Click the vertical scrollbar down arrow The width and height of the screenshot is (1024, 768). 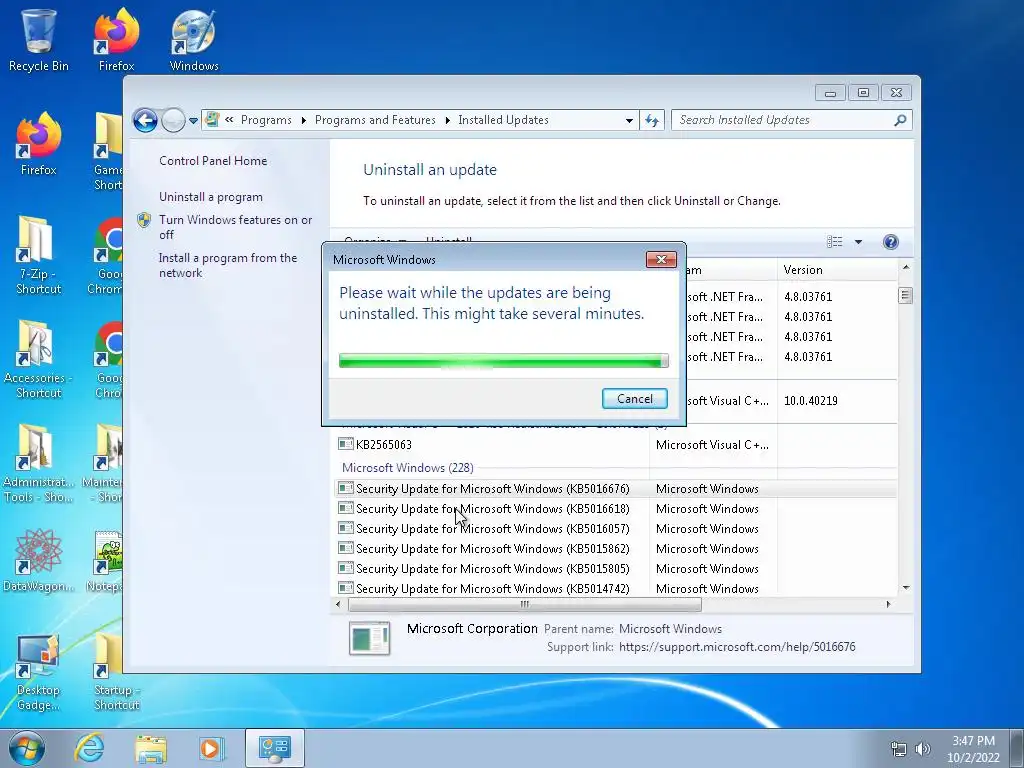[x=905, y=588]
